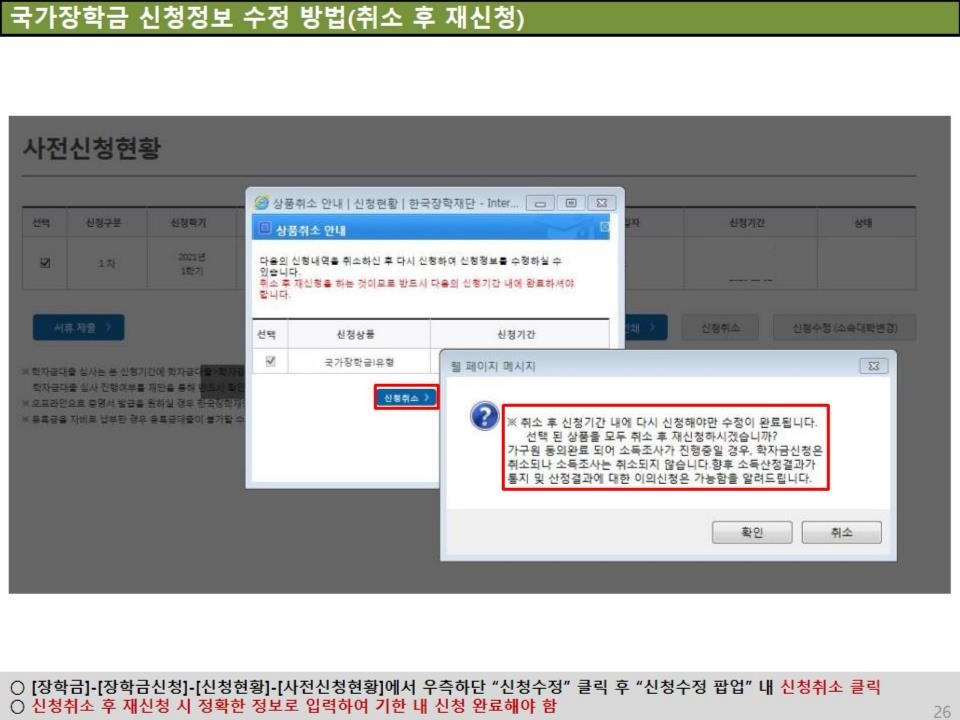
Task: Click 신청취소 inside the 상품취소 안내 popup
Action: pos(408,398)
